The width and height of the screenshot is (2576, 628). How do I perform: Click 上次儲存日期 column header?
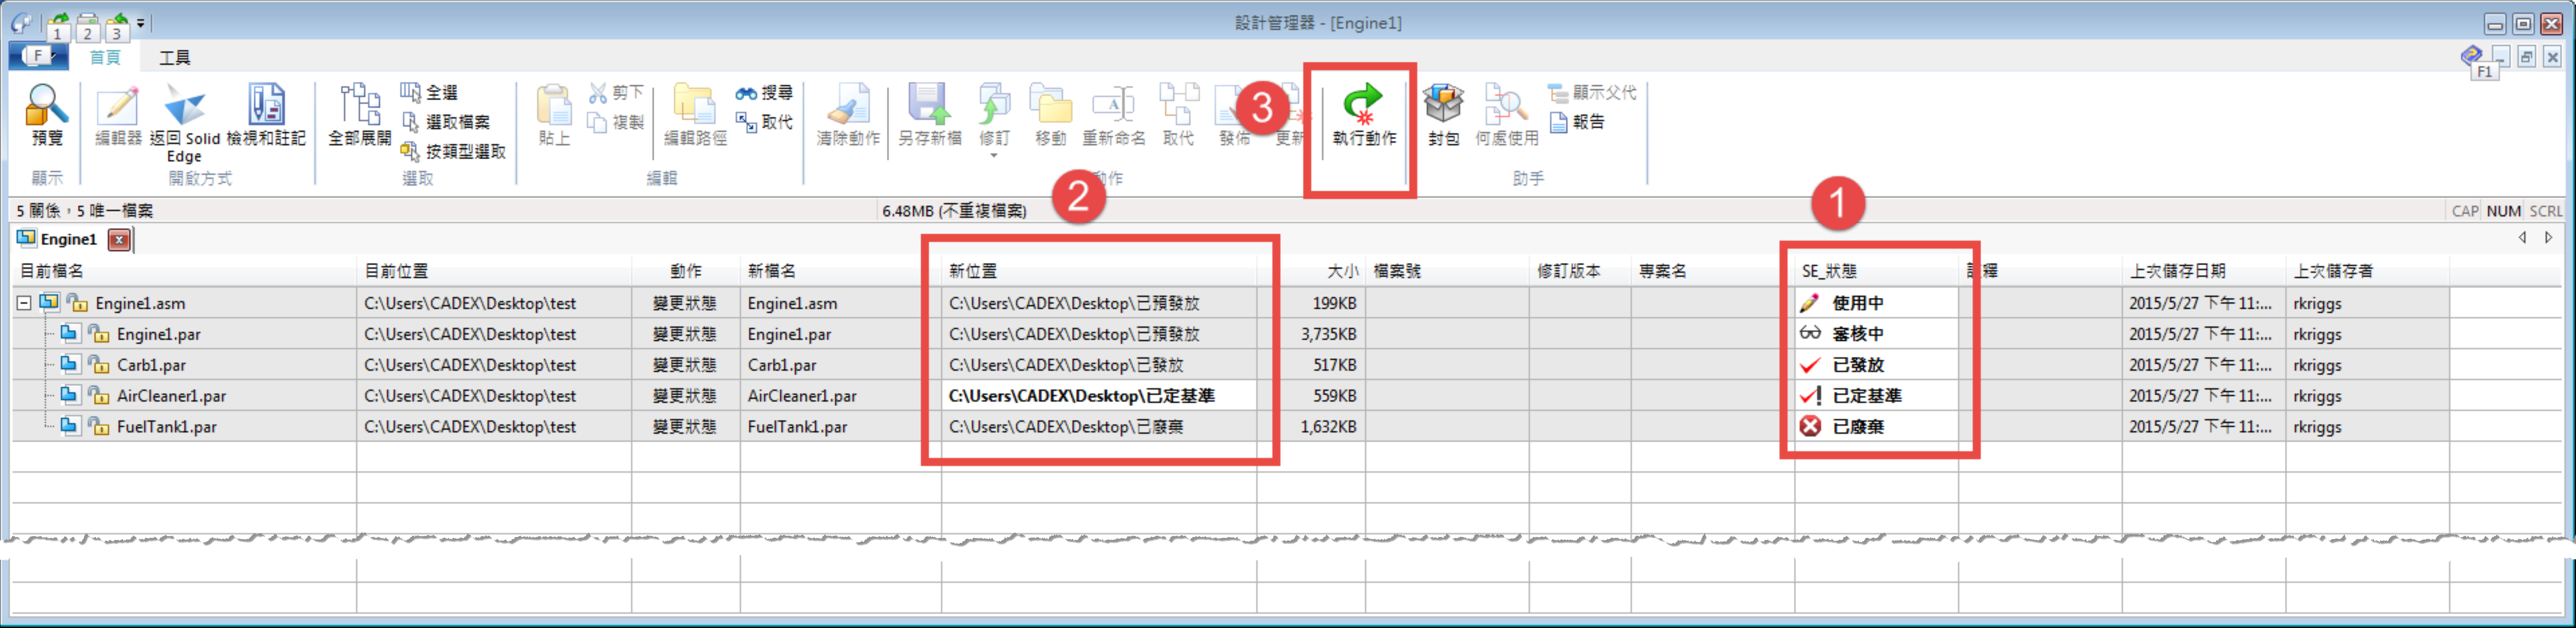pyautogui.click(x=2204, y=271)
